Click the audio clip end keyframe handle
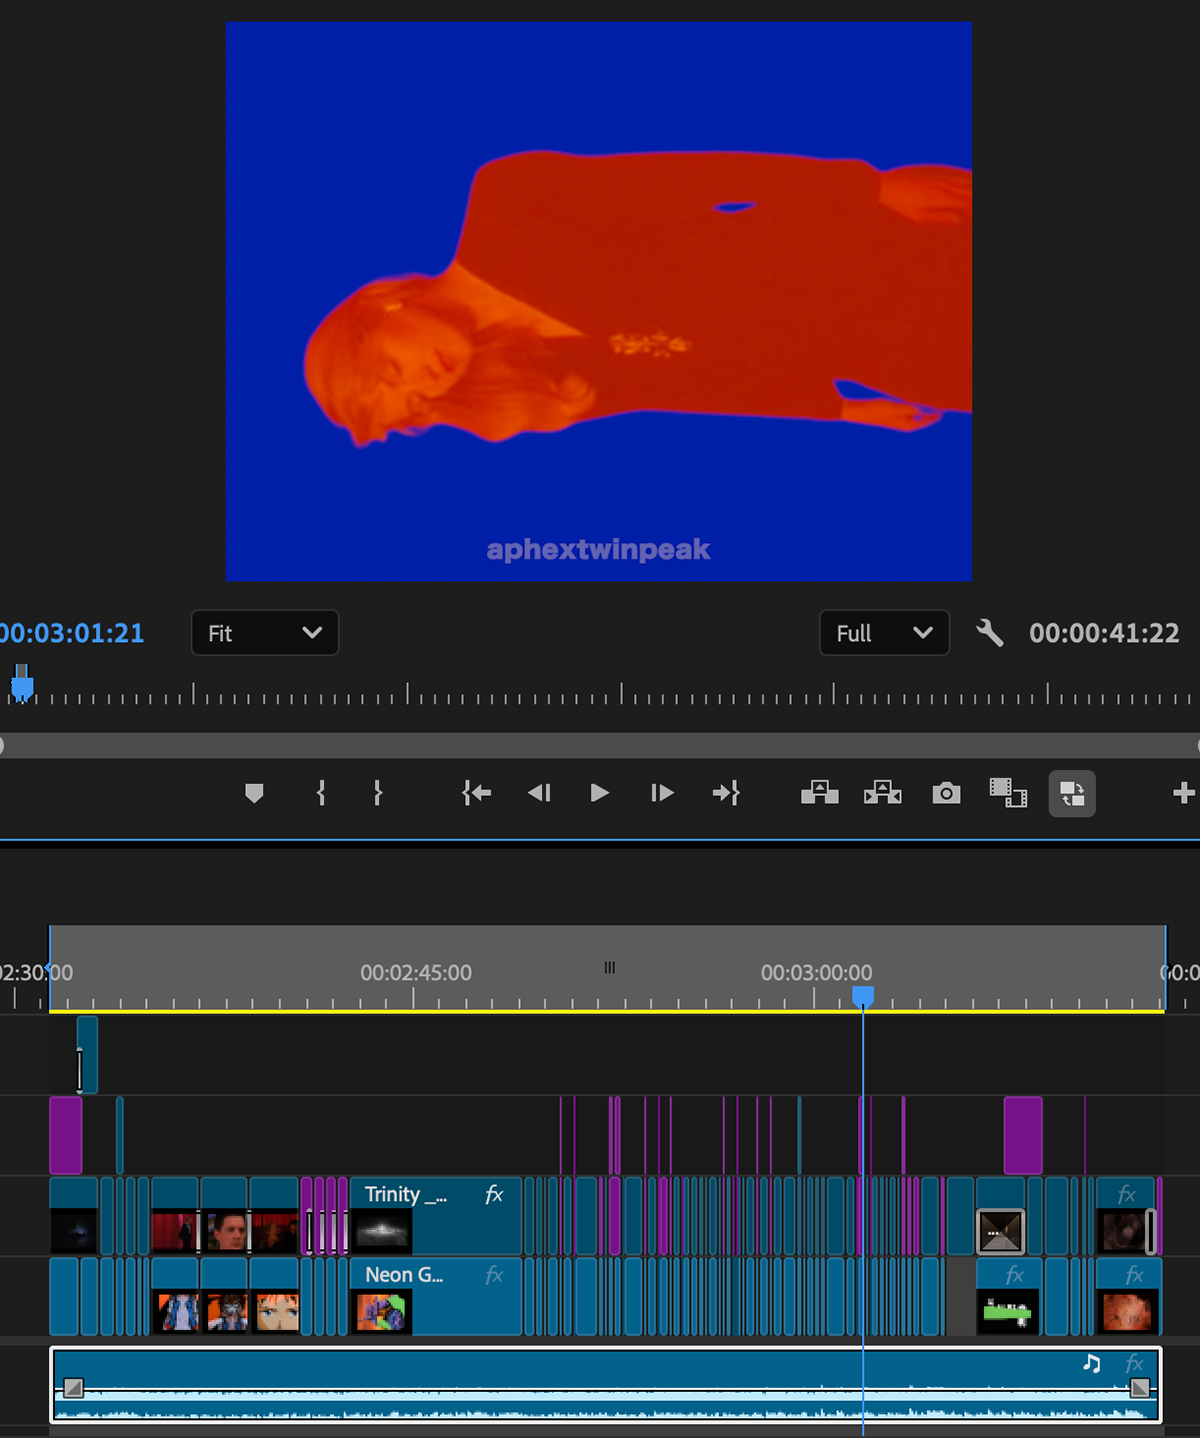This screenshot has height=1438, width=1200. coord(1139,1388)
